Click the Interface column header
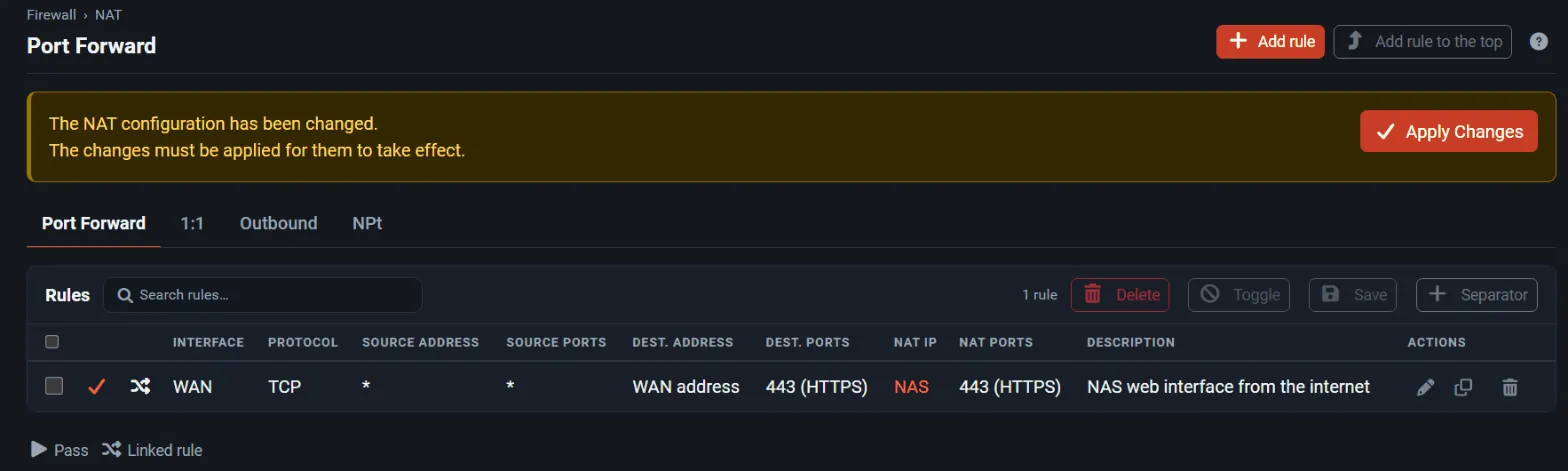Viewport: 1568px width, 471px height. click(x=208, y=342)
